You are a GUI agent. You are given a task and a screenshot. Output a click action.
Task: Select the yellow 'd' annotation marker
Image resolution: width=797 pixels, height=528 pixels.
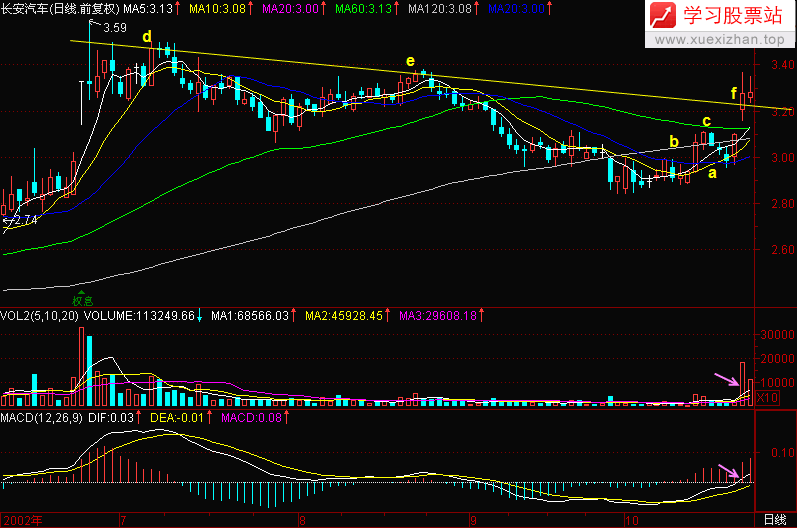click(x=147, y=38)
